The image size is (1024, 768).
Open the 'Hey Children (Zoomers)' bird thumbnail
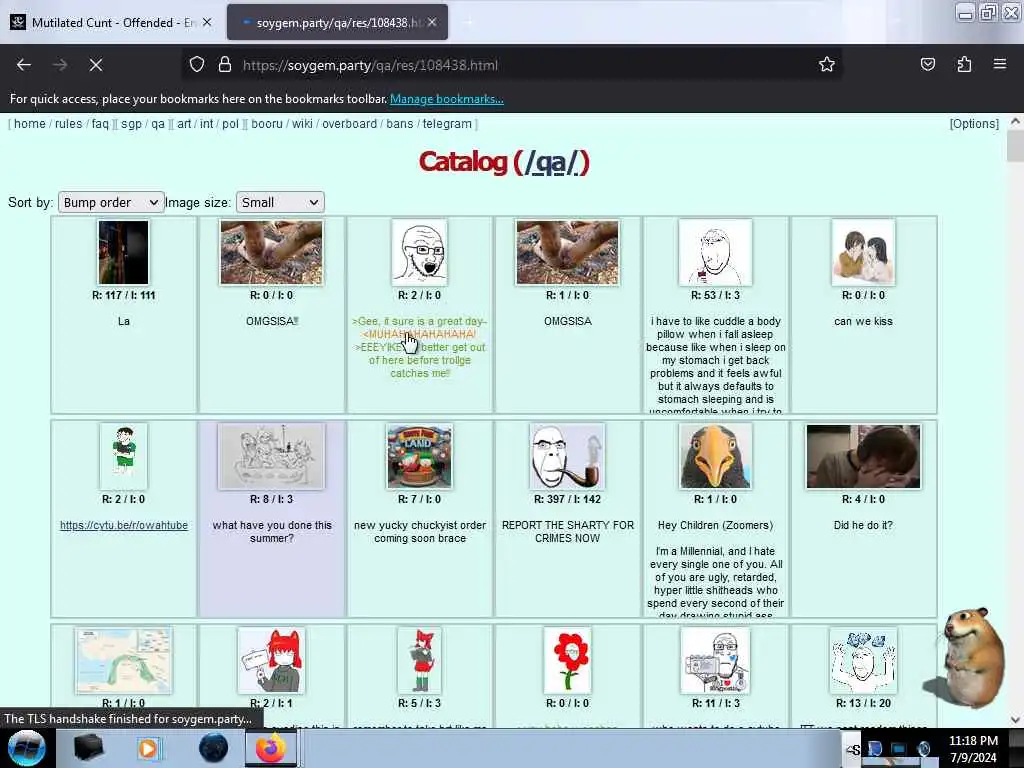click(715, 456)
